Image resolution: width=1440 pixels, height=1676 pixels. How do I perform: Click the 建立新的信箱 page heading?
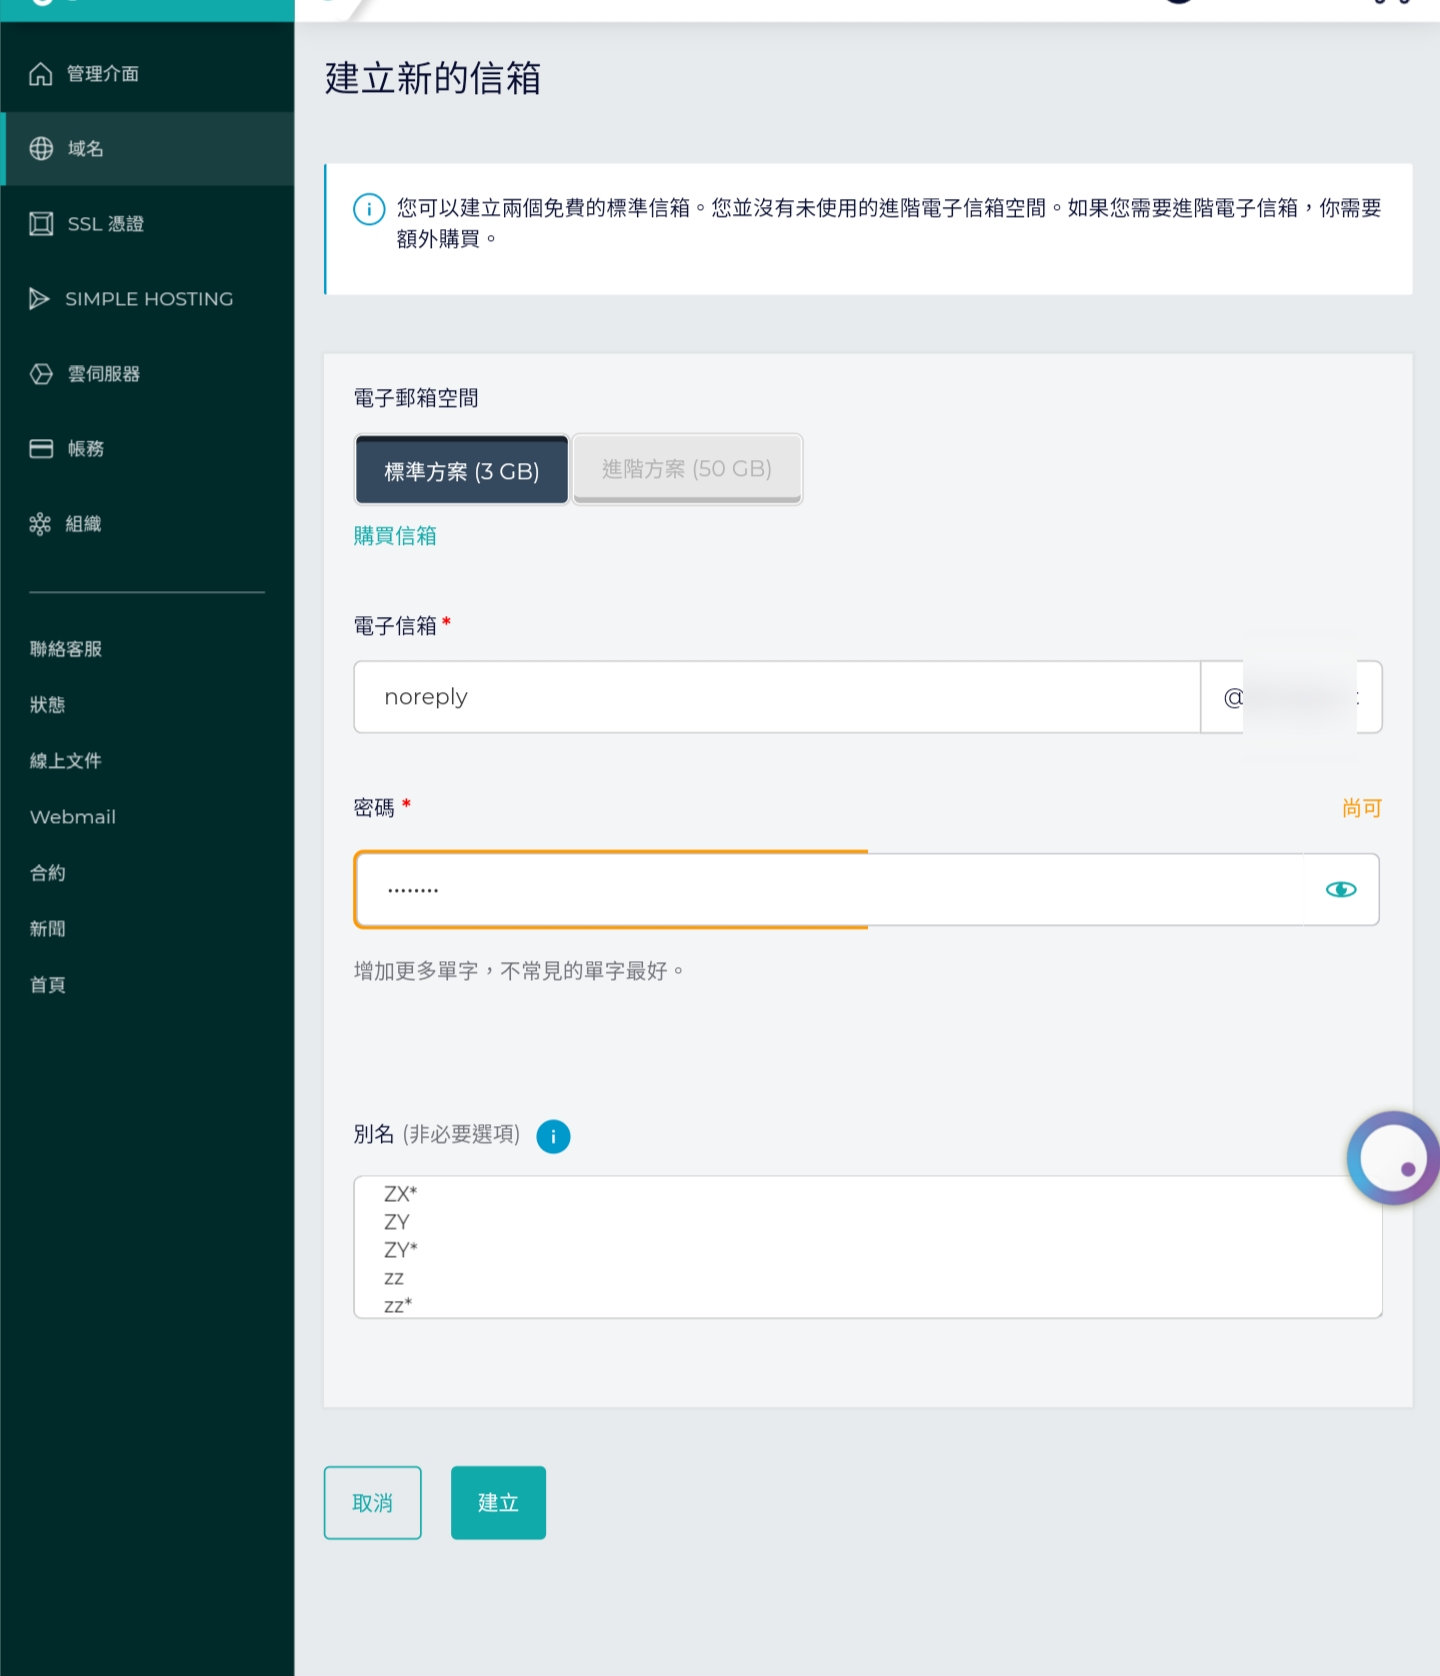[433, 78]
